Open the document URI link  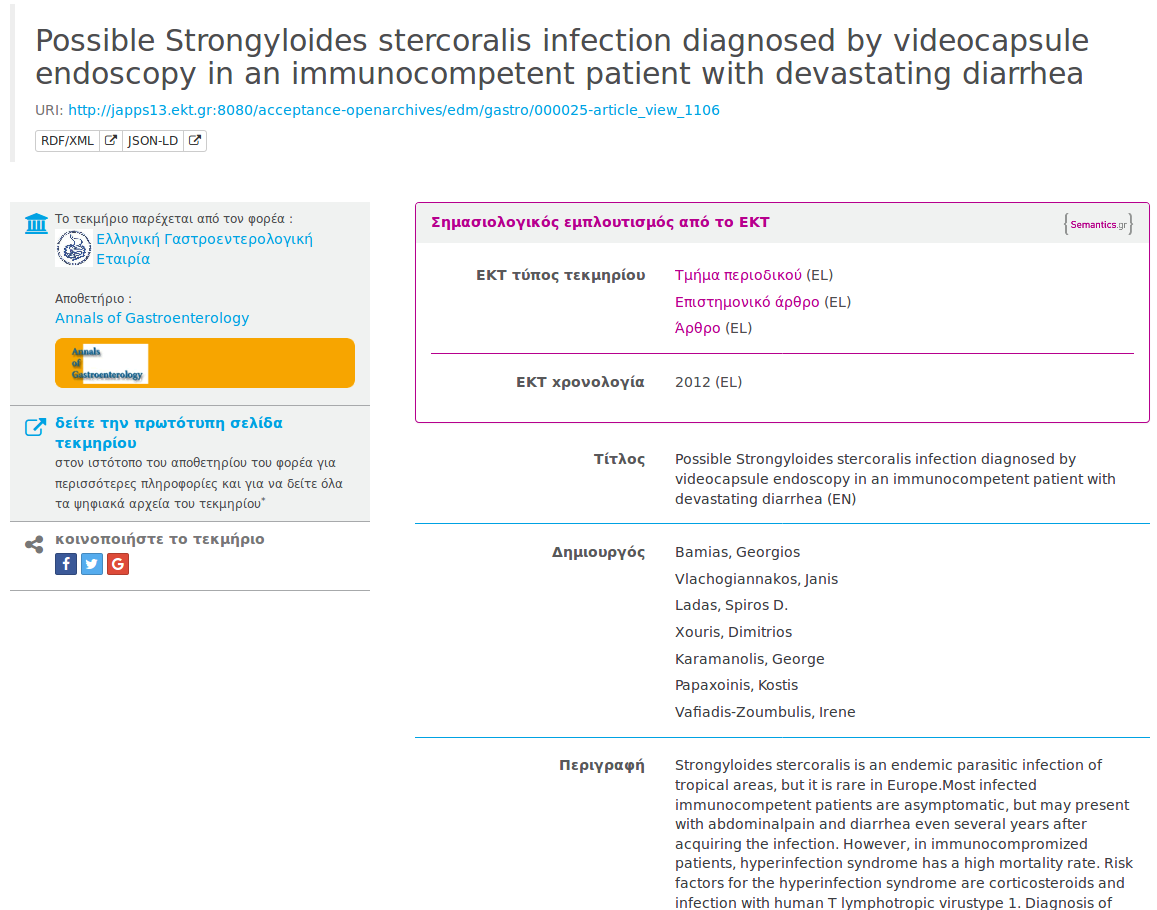pyautogui.click(x=393, y=110)
